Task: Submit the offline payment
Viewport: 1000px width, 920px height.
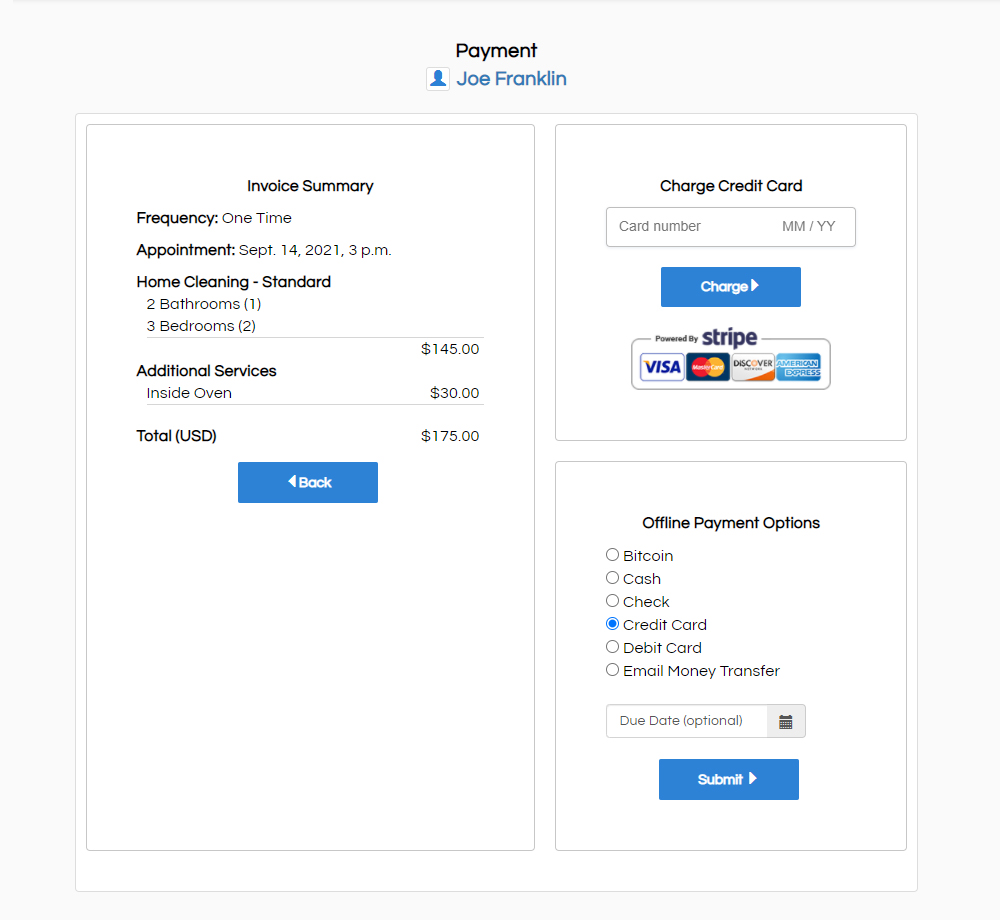Action: 728,779
